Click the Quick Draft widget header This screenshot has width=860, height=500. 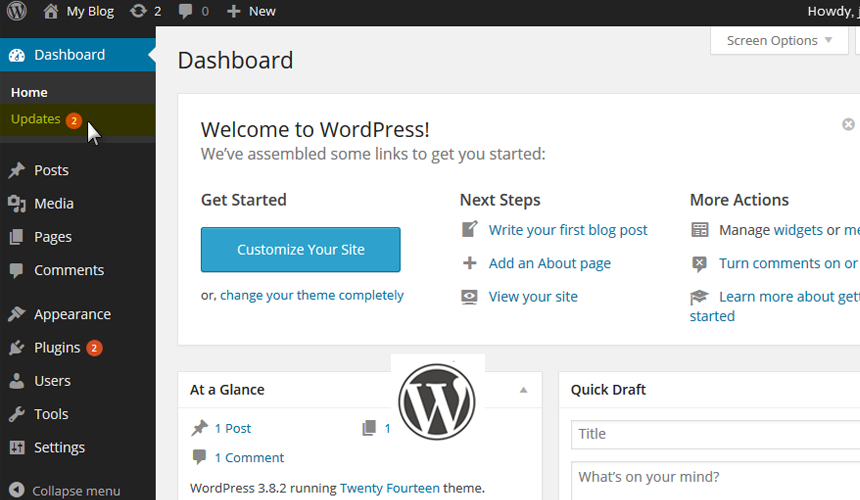click(x=709, y=390)
